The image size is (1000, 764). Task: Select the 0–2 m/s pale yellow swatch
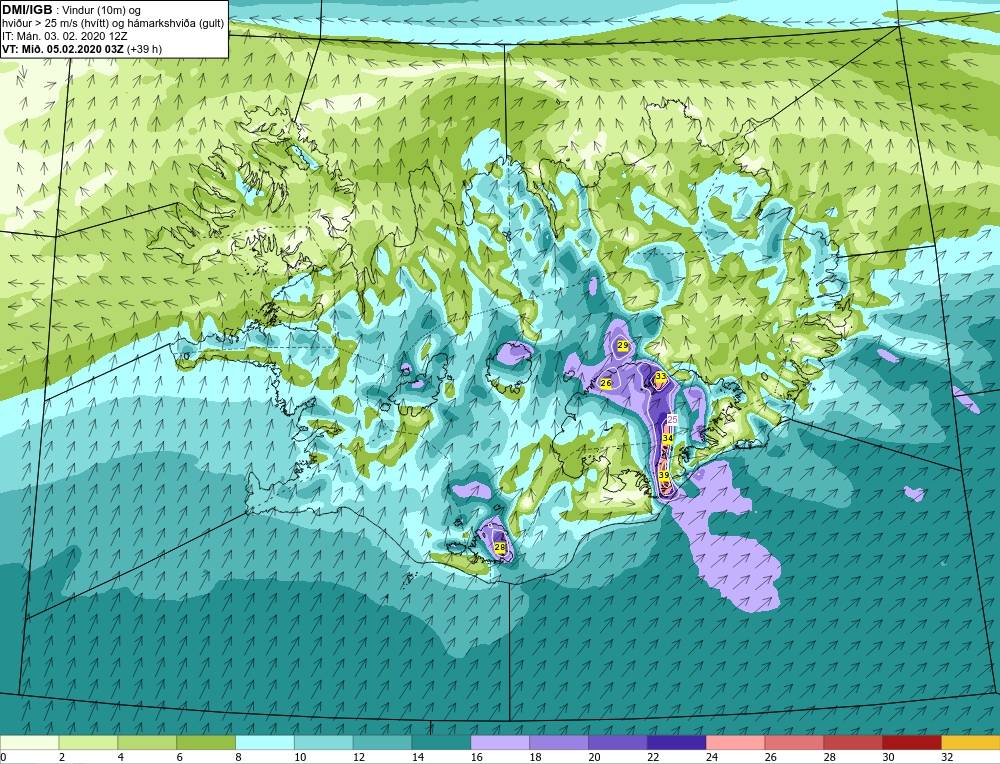[29, 742]
